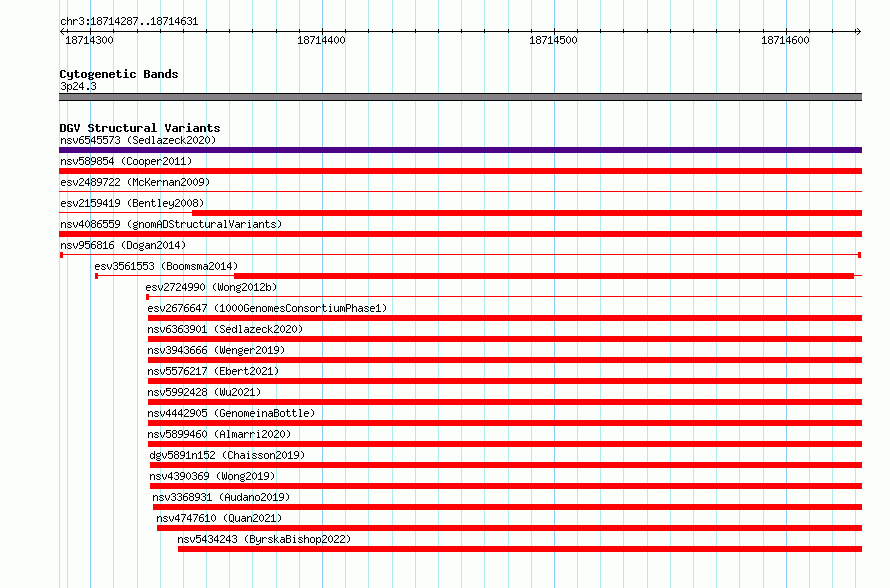The height and width of the screenshot is (588, 890).
Task: Open the nsv956816 (Dogan2014) variant
Action: pyautogui.click(x=123, y=245)
